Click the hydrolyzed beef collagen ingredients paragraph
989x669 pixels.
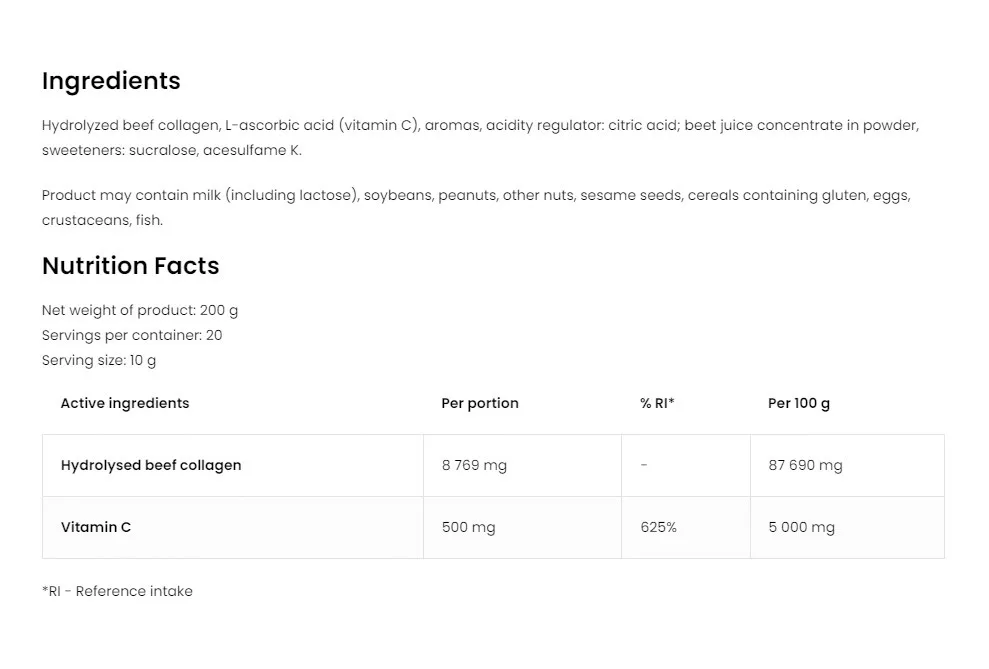point(480,138)
